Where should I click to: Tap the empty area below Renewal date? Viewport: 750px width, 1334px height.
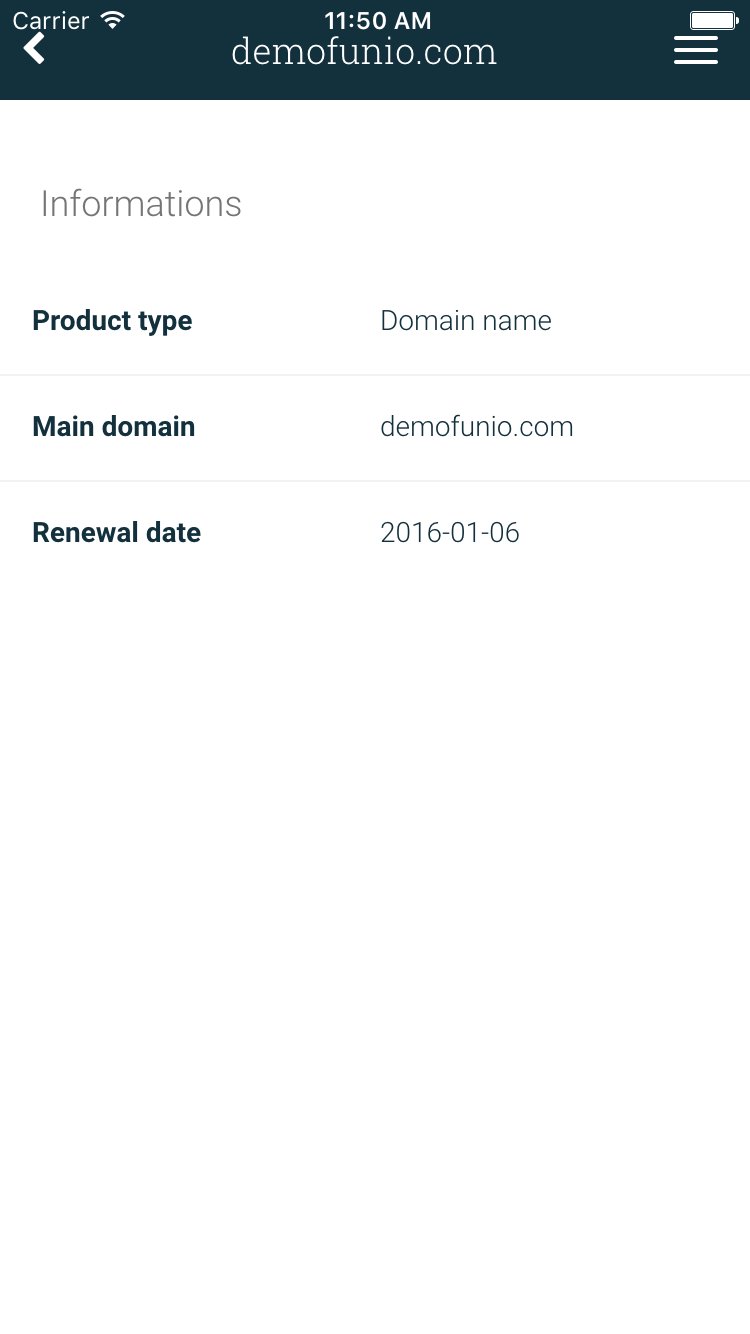[375, 960]
